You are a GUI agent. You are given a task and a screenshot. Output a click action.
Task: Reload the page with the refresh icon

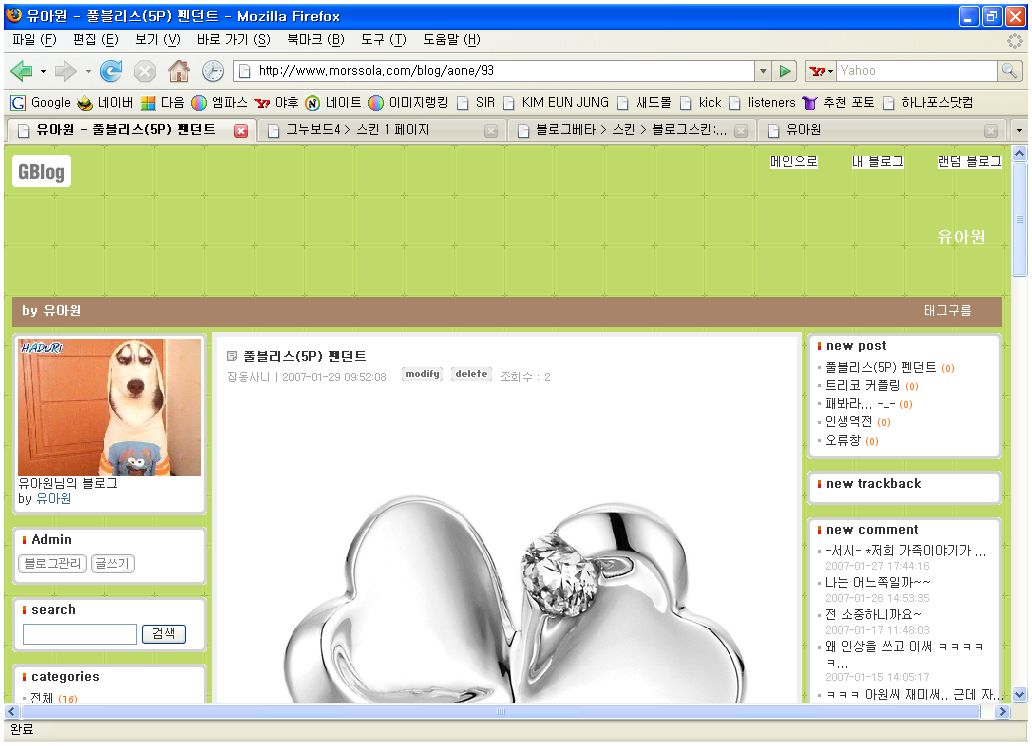111,71
